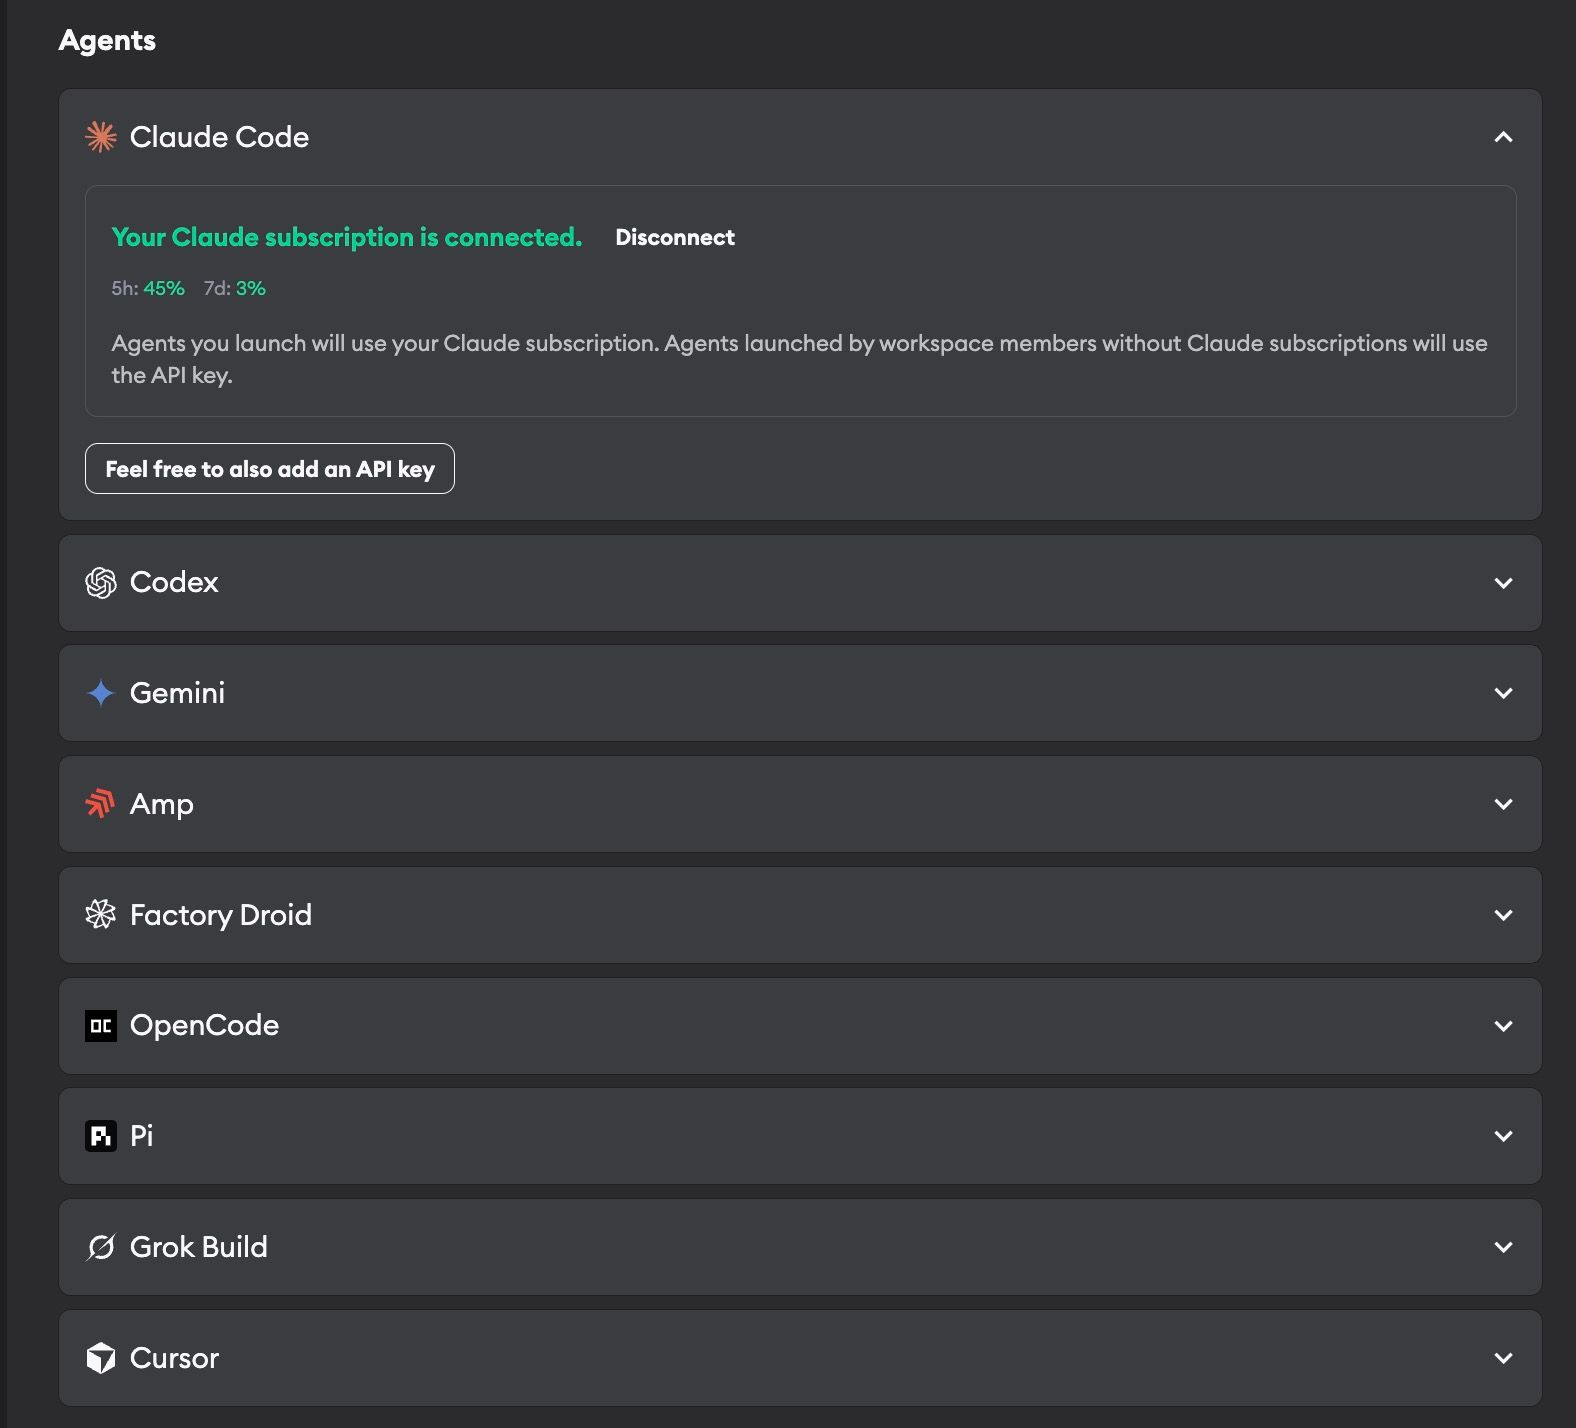The width and height of the screenshot is (1576, 1428).
Task: Expand the OpenCode section chevron
Action: click(1503, 1026)
